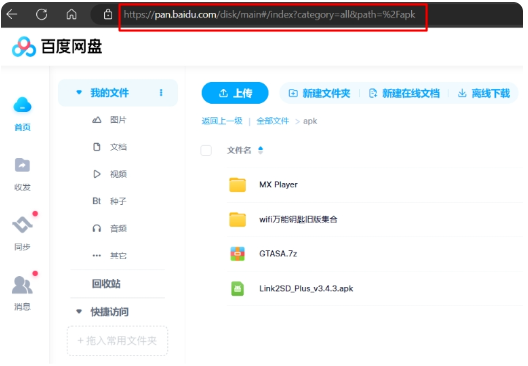Filter by 种子 category
This screenshot has height=366, width=528.
click(x=118, y=201)
